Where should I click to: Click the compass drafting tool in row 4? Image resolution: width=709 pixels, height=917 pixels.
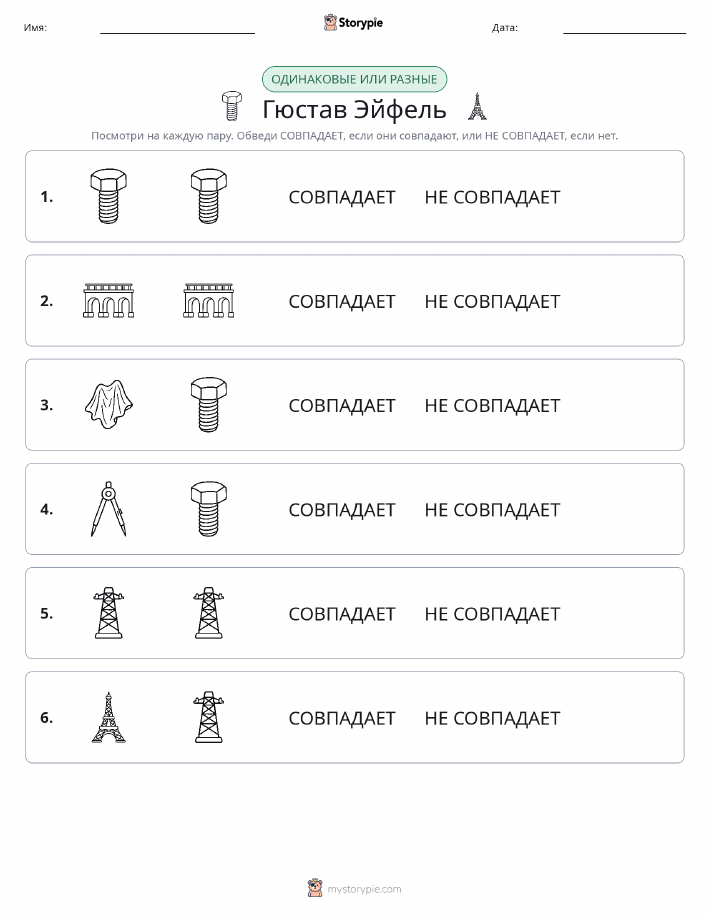click(109, 509)
